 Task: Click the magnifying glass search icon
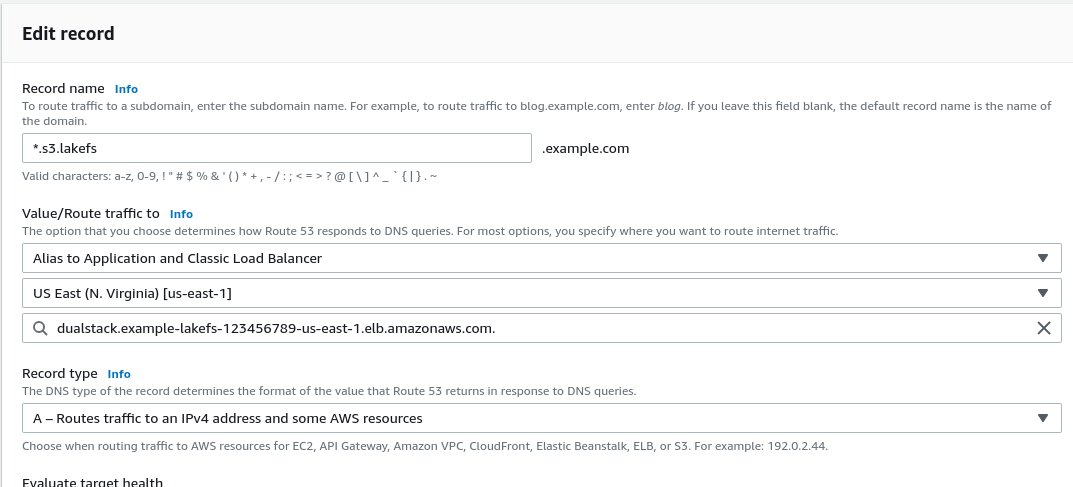click(40, 328)
